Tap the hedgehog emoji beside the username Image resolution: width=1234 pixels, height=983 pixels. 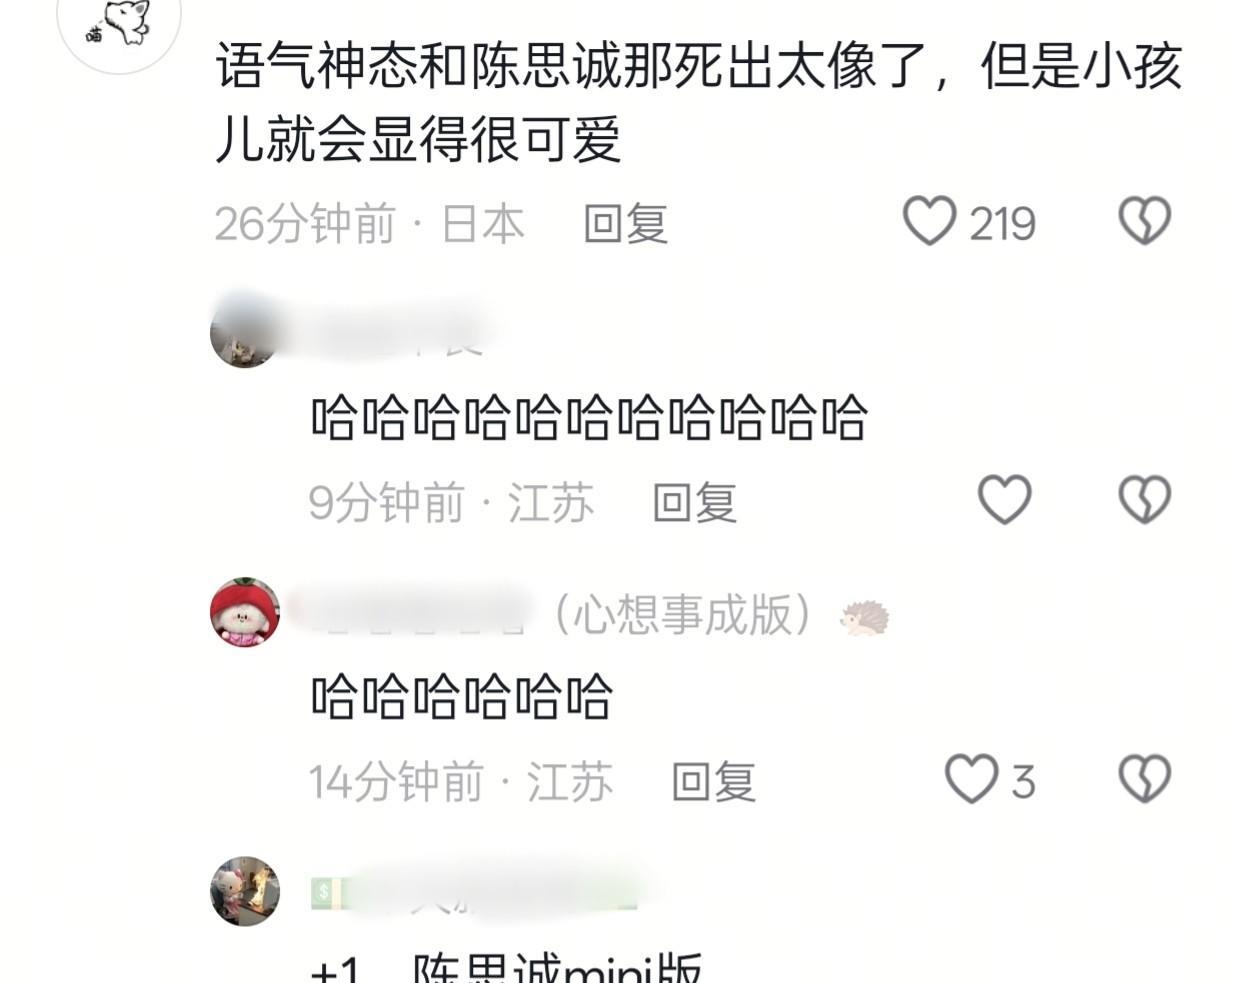coord(864,618)
